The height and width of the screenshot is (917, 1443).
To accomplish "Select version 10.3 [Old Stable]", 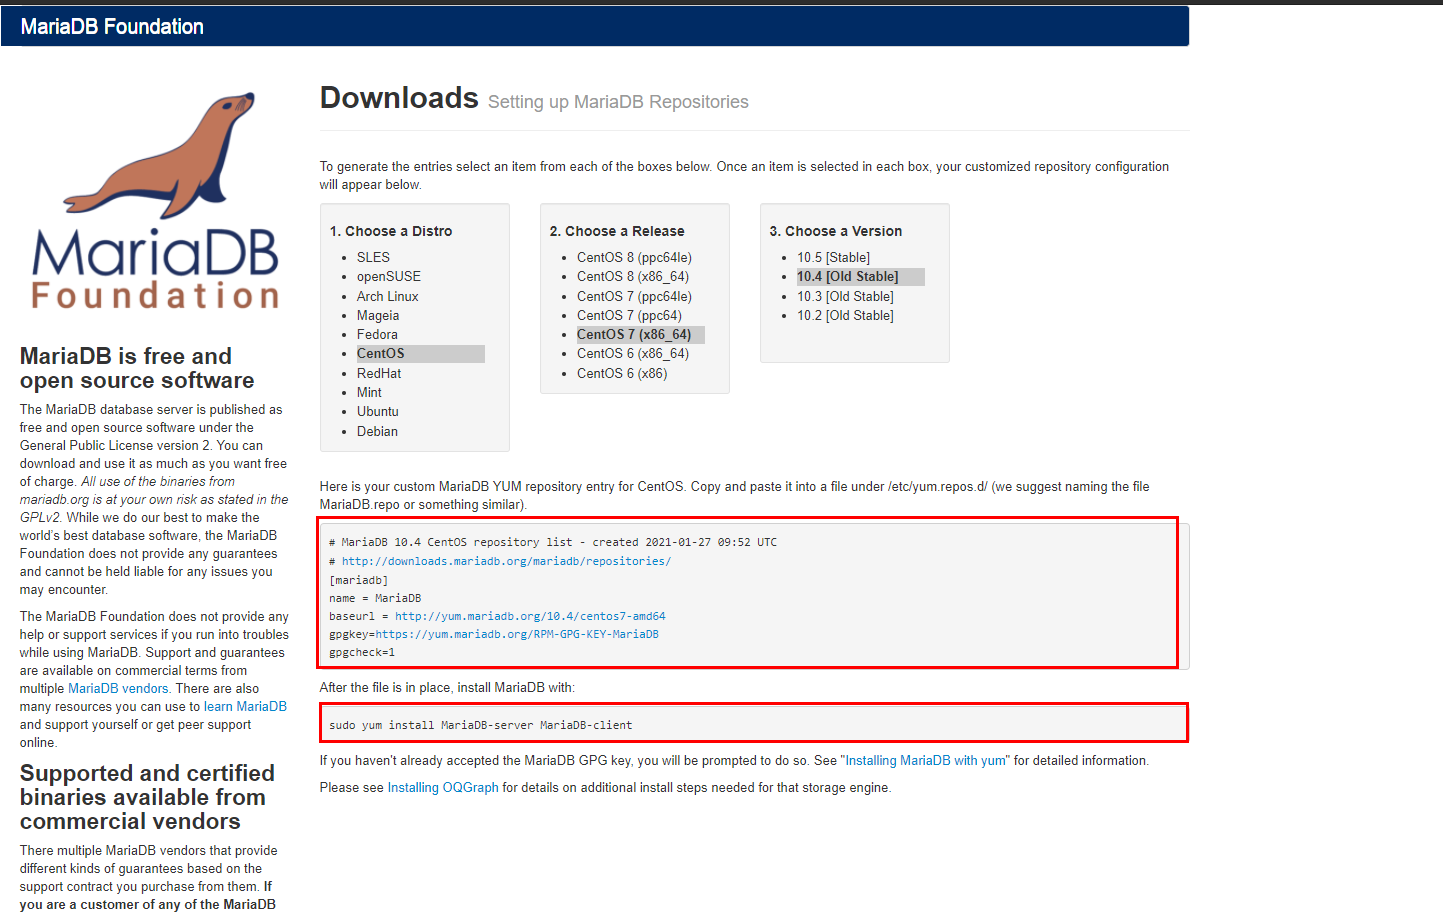I will coord(845,296).
